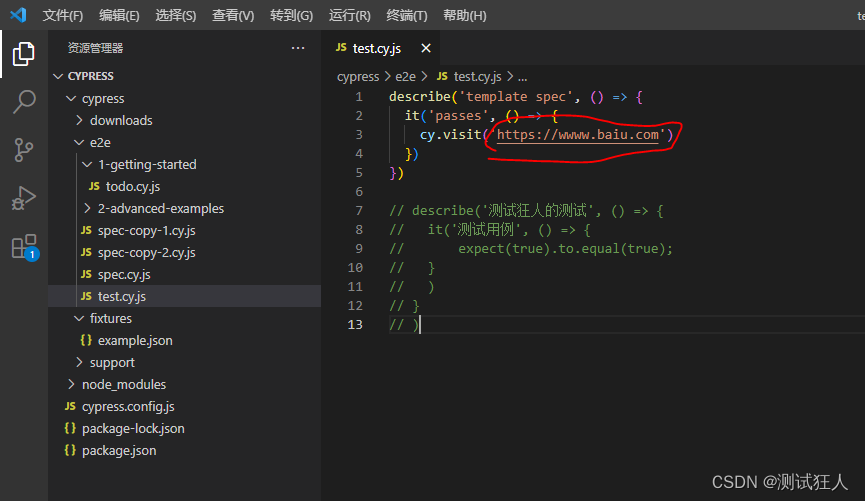Open package.json file

(185, 451)
